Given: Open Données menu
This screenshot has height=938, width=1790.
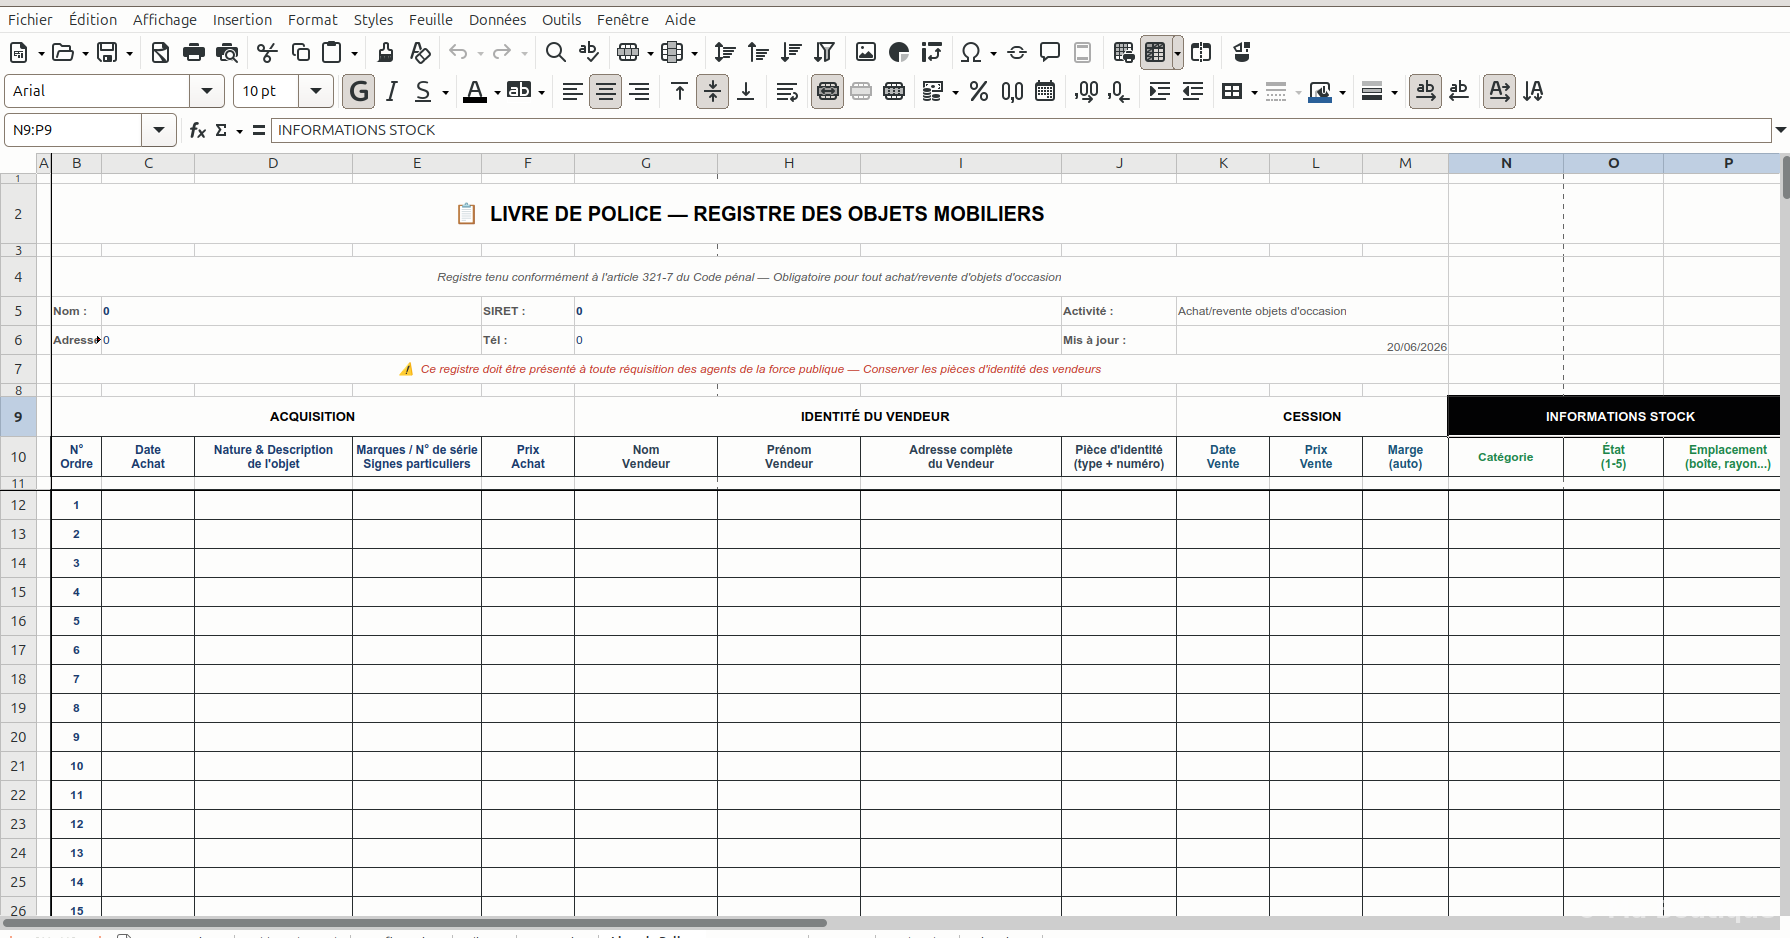Looking at the screenshot, I should pyautogui.click(x=497, y=19).
